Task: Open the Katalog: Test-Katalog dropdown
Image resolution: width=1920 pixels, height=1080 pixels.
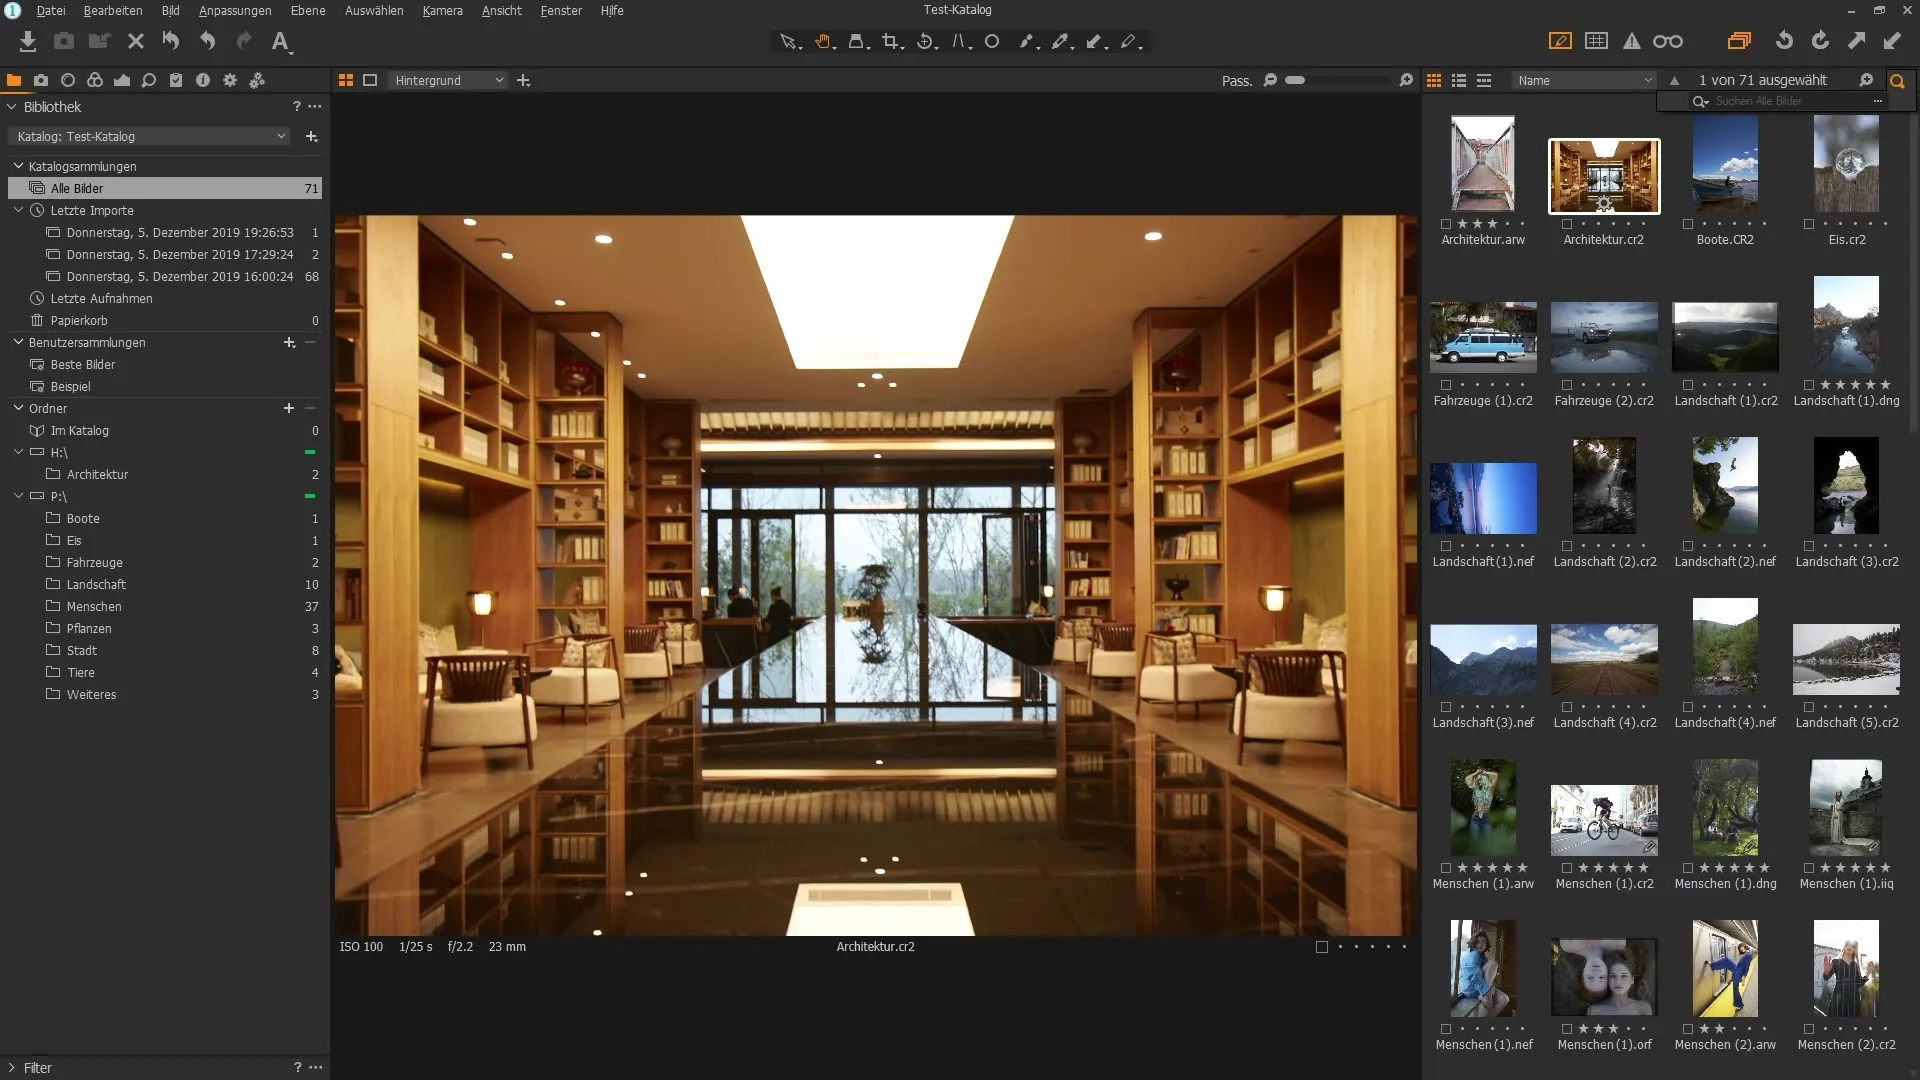Action: [150, 136]
